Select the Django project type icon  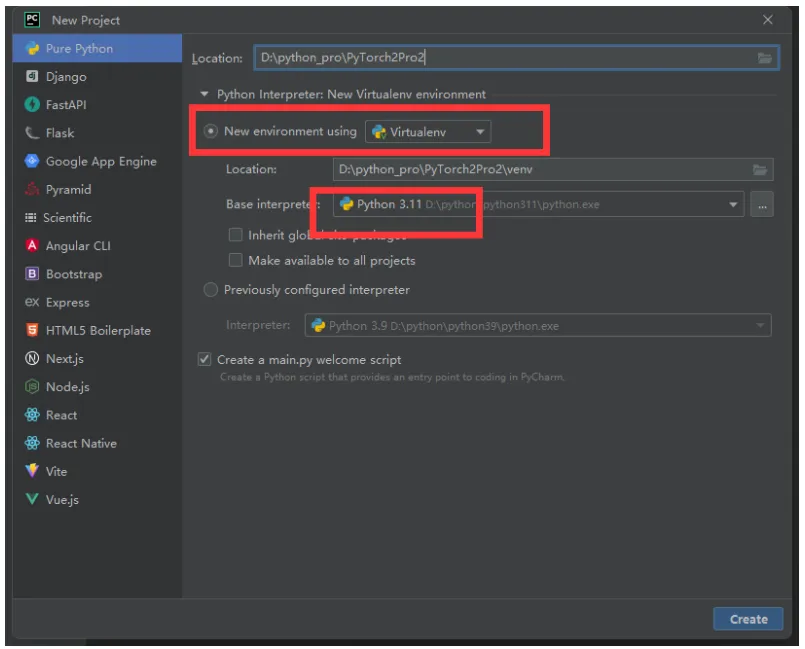click(32, 77)
